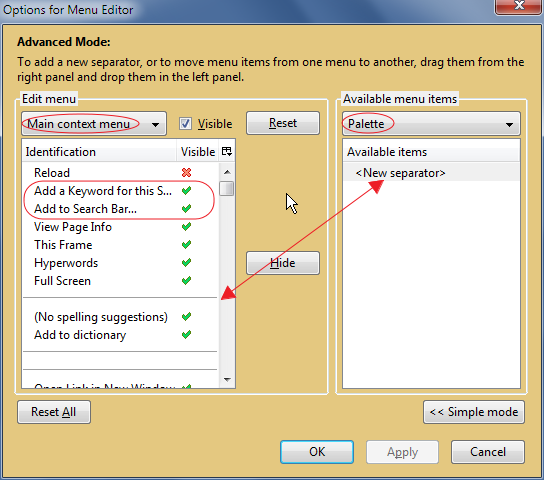
Task: Click green check beside Hyperwords
Action: click(186, 263)
